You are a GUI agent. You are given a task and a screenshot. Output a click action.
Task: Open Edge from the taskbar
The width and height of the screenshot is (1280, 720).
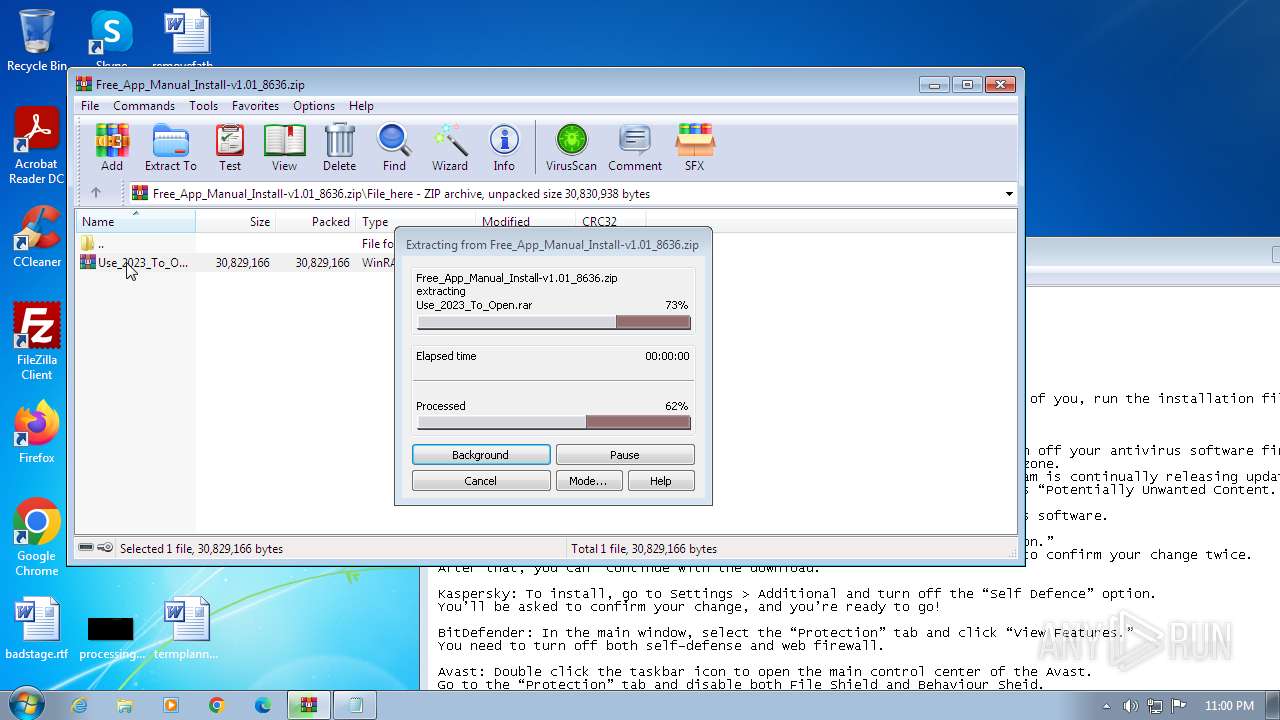tap(263, 705)
